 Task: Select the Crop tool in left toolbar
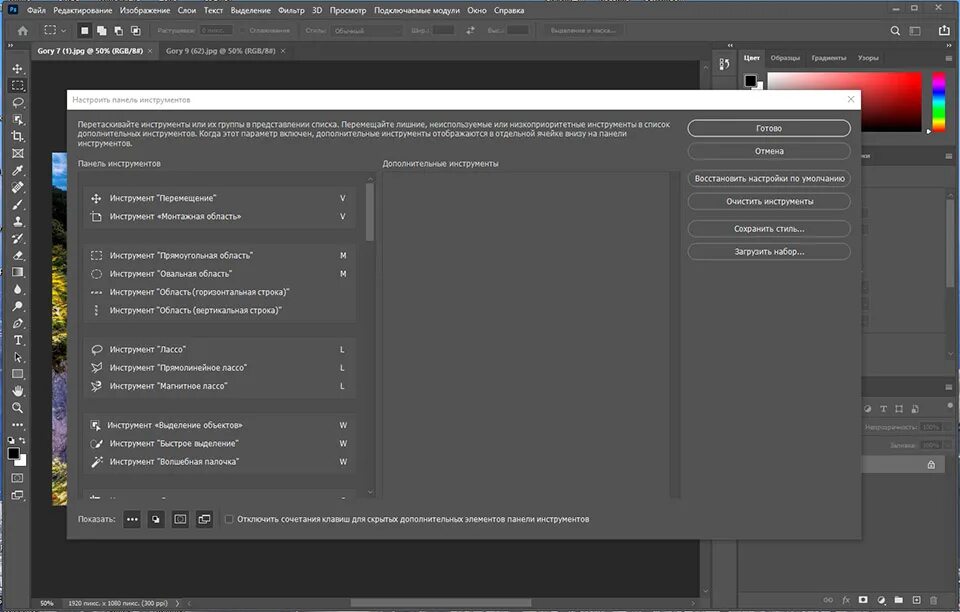[x=18, y=136]
